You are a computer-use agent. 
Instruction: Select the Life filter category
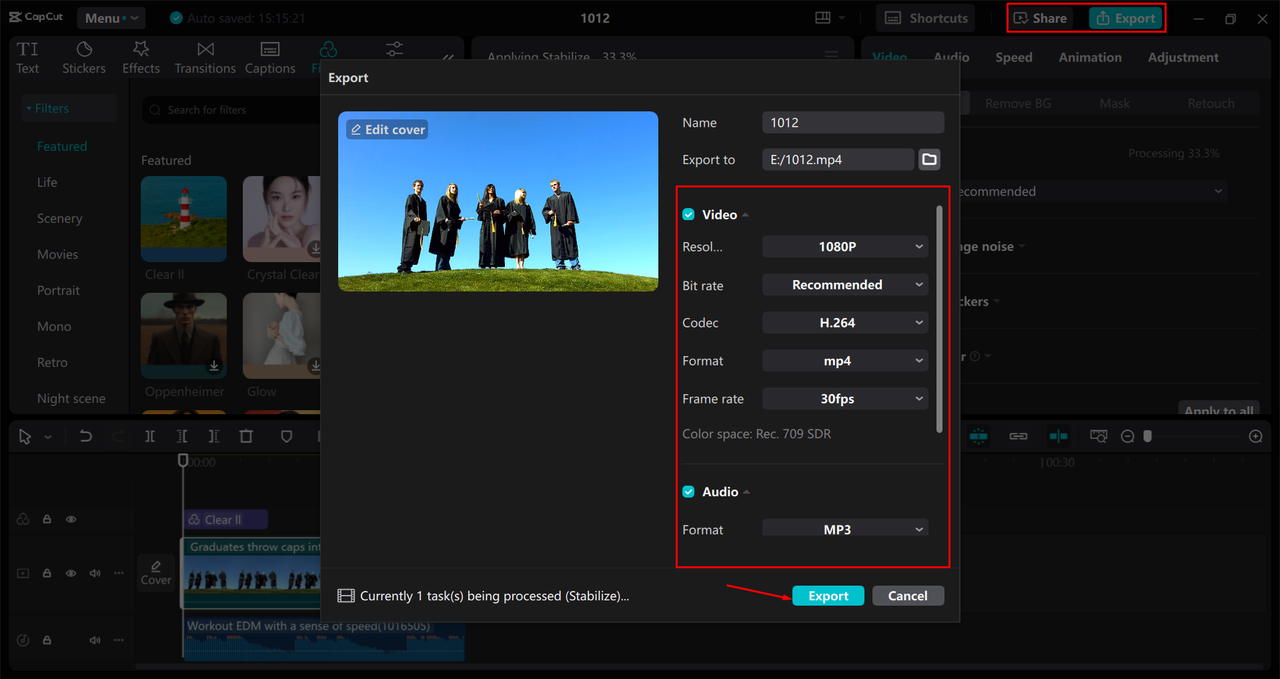click(x=48, y=182)
